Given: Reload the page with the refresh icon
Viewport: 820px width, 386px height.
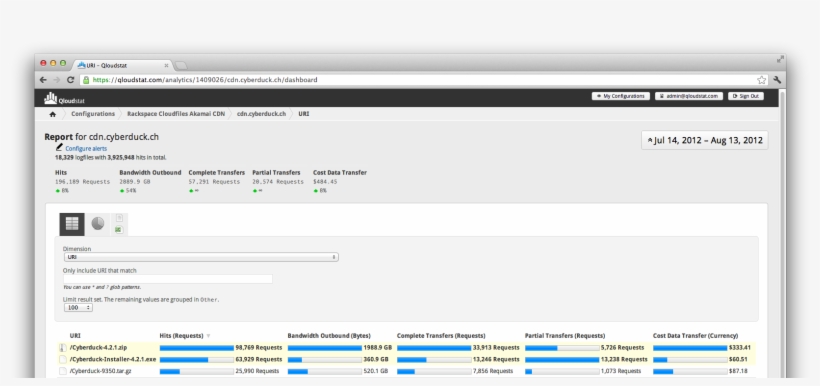Looking at the screenshot, I should pos(70,80).
